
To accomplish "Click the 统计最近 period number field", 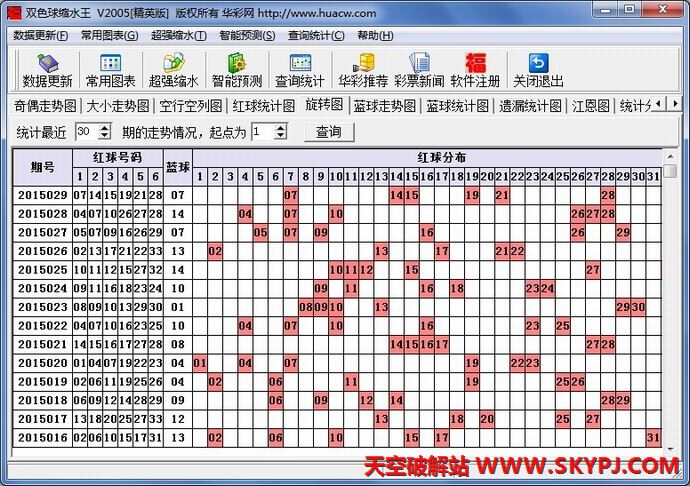I will point(85,131).
